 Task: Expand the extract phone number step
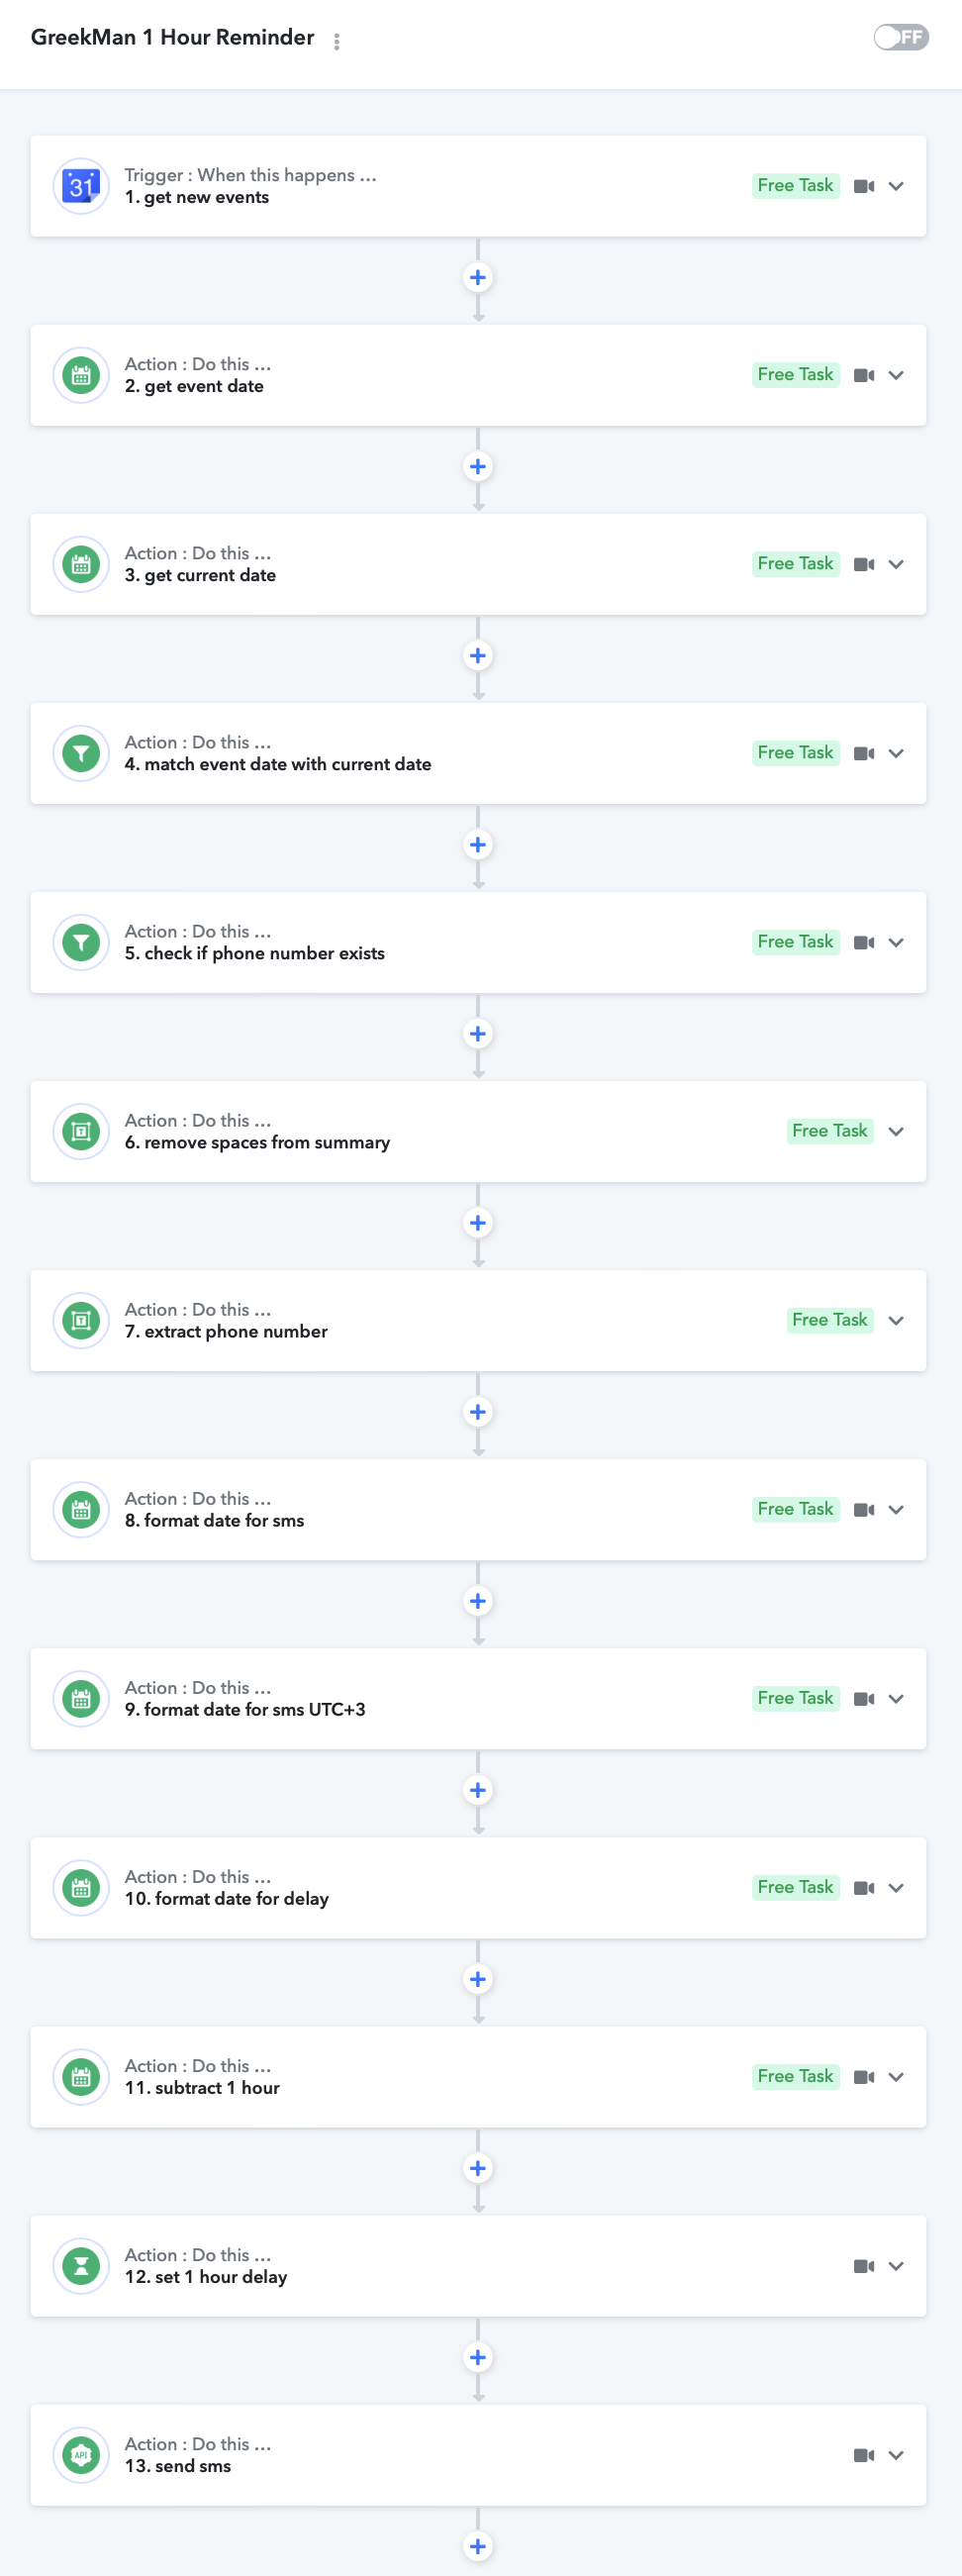[x=896, y=1320]
